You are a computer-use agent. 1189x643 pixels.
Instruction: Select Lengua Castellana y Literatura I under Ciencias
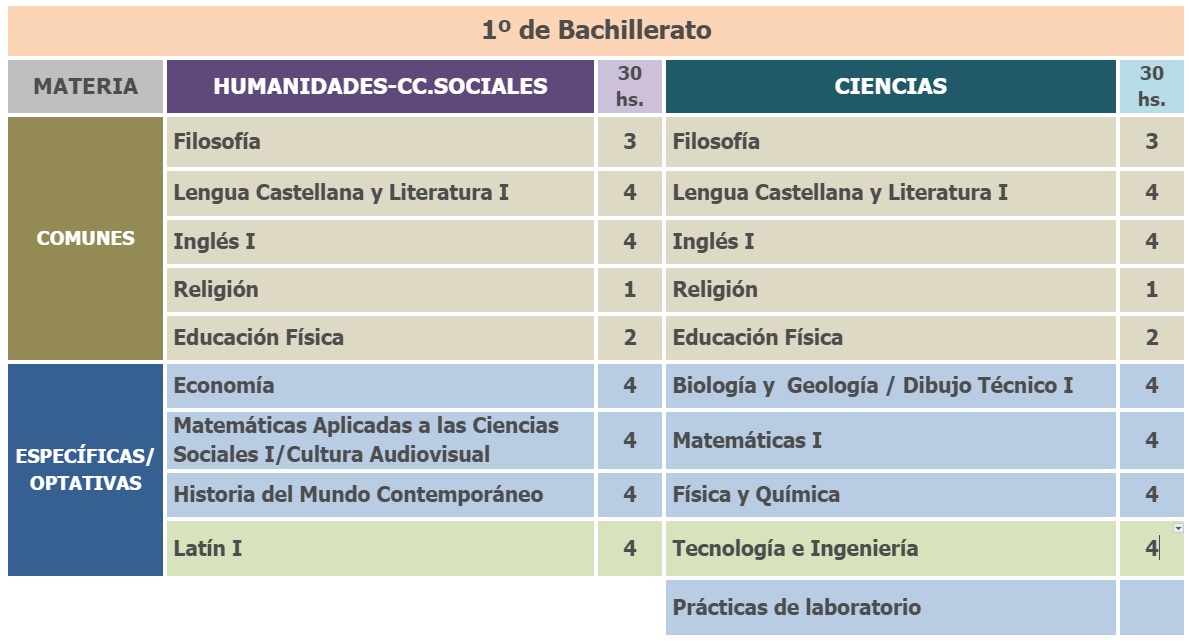pos(891,193)
